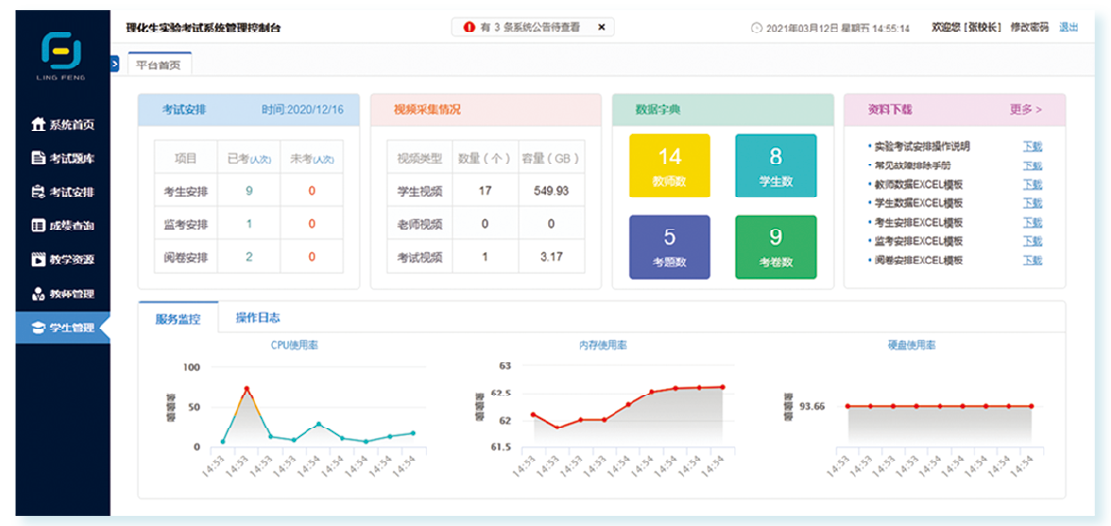Image resolution: width=1111 pixels, height=526 pixels.
Task: Click the 退出 logout link
Action: pos(1068,28)
